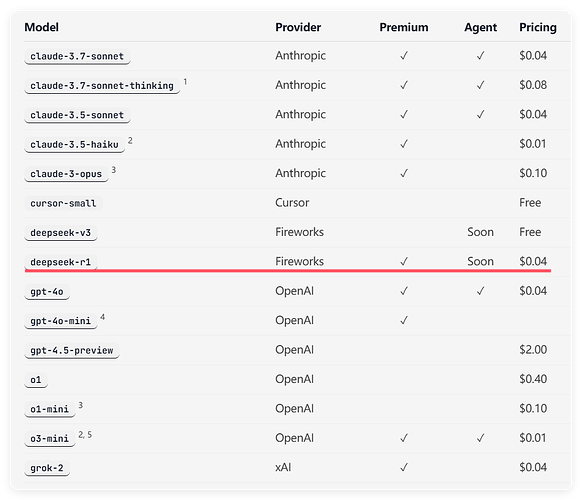582x500 pixels.
Task: Click the Agent checkmark in gpt-4o row
Action: tap(480, 291)
